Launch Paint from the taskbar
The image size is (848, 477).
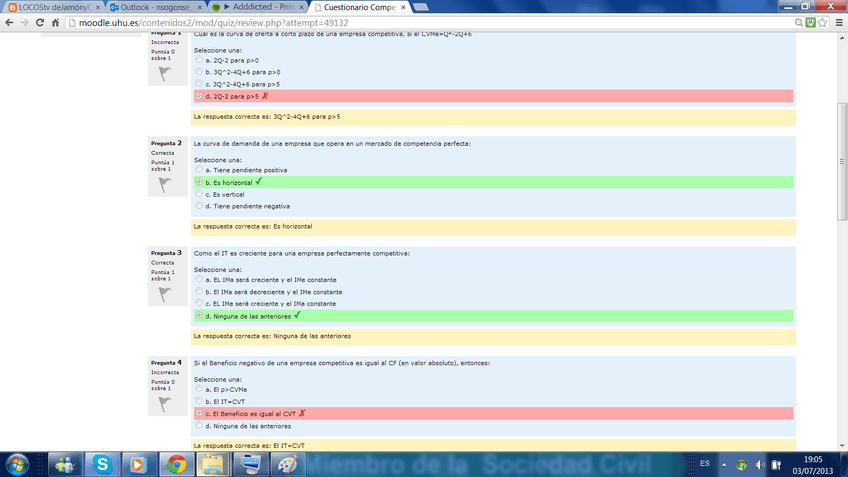(x=286, y=464)
